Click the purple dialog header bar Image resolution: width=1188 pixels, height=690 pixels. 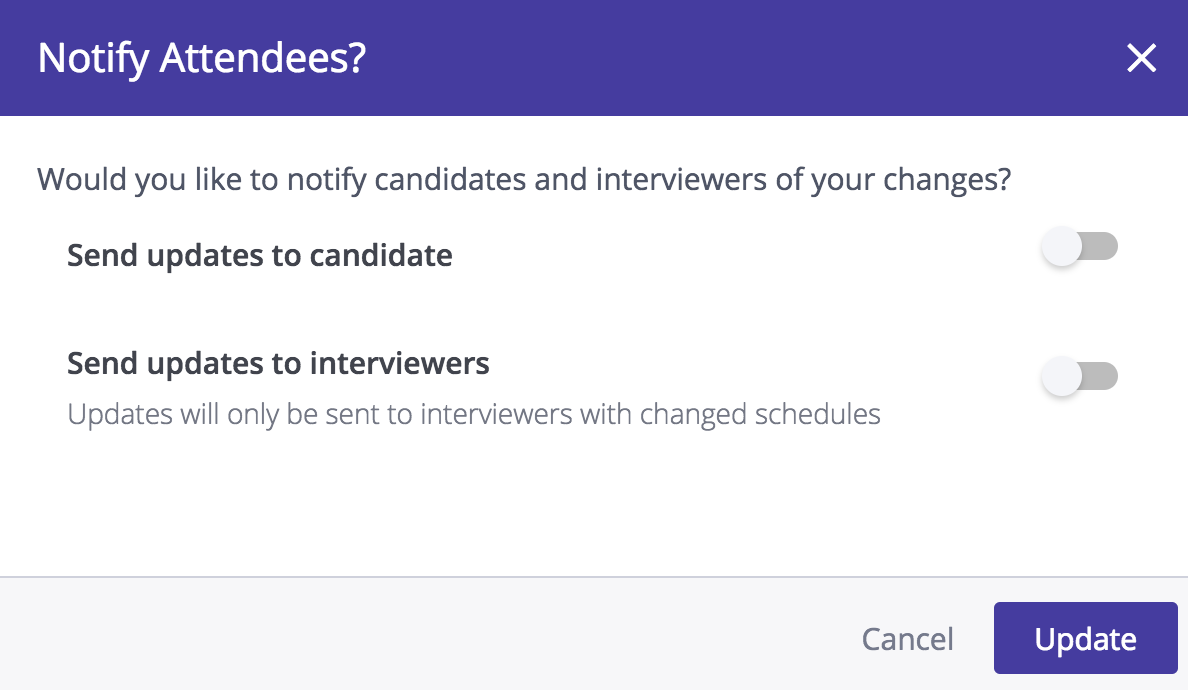tap(700, 58)
